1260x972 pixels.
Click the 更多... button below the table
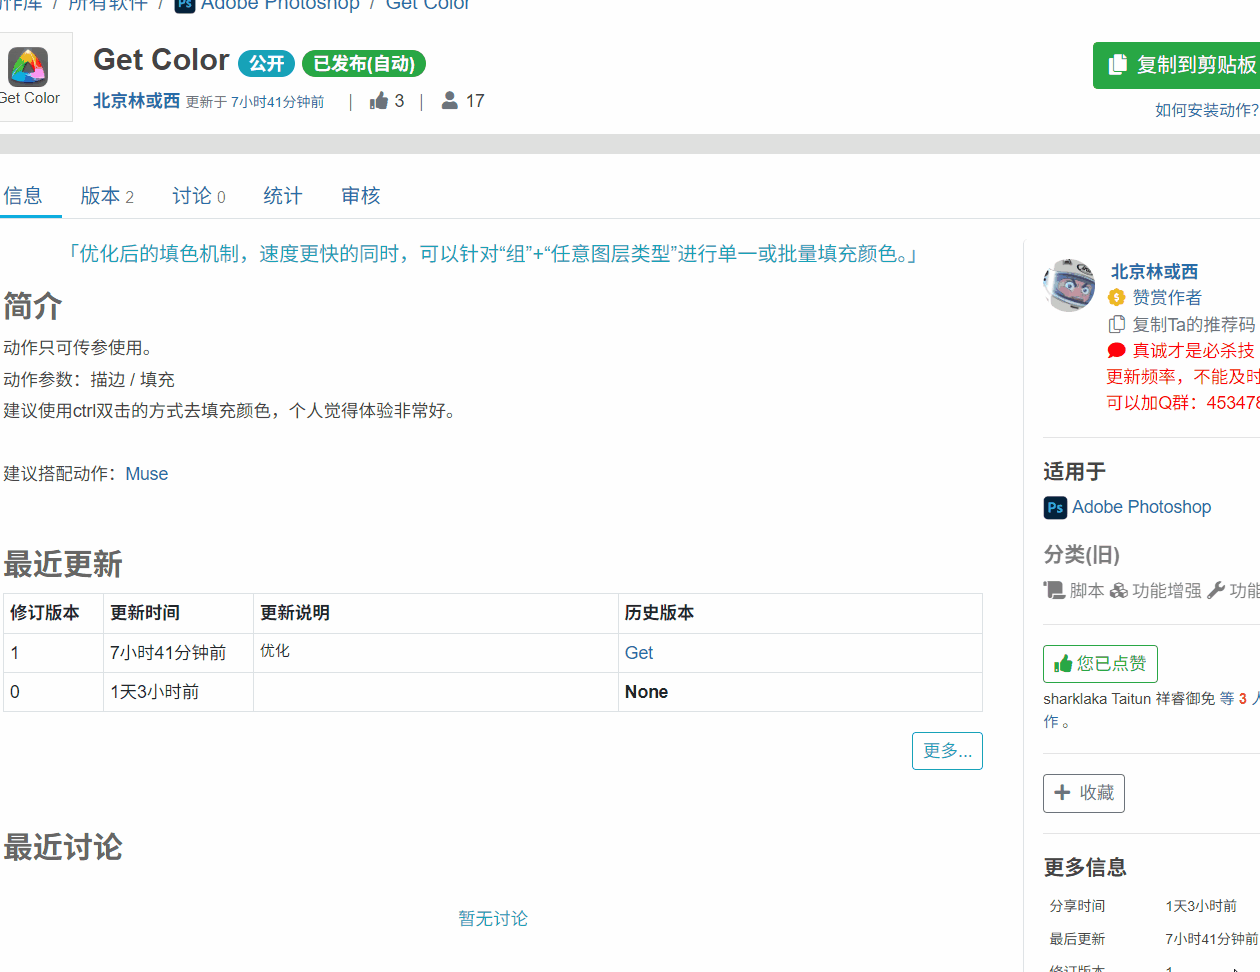pyautogui.click(x=947, y=751)
